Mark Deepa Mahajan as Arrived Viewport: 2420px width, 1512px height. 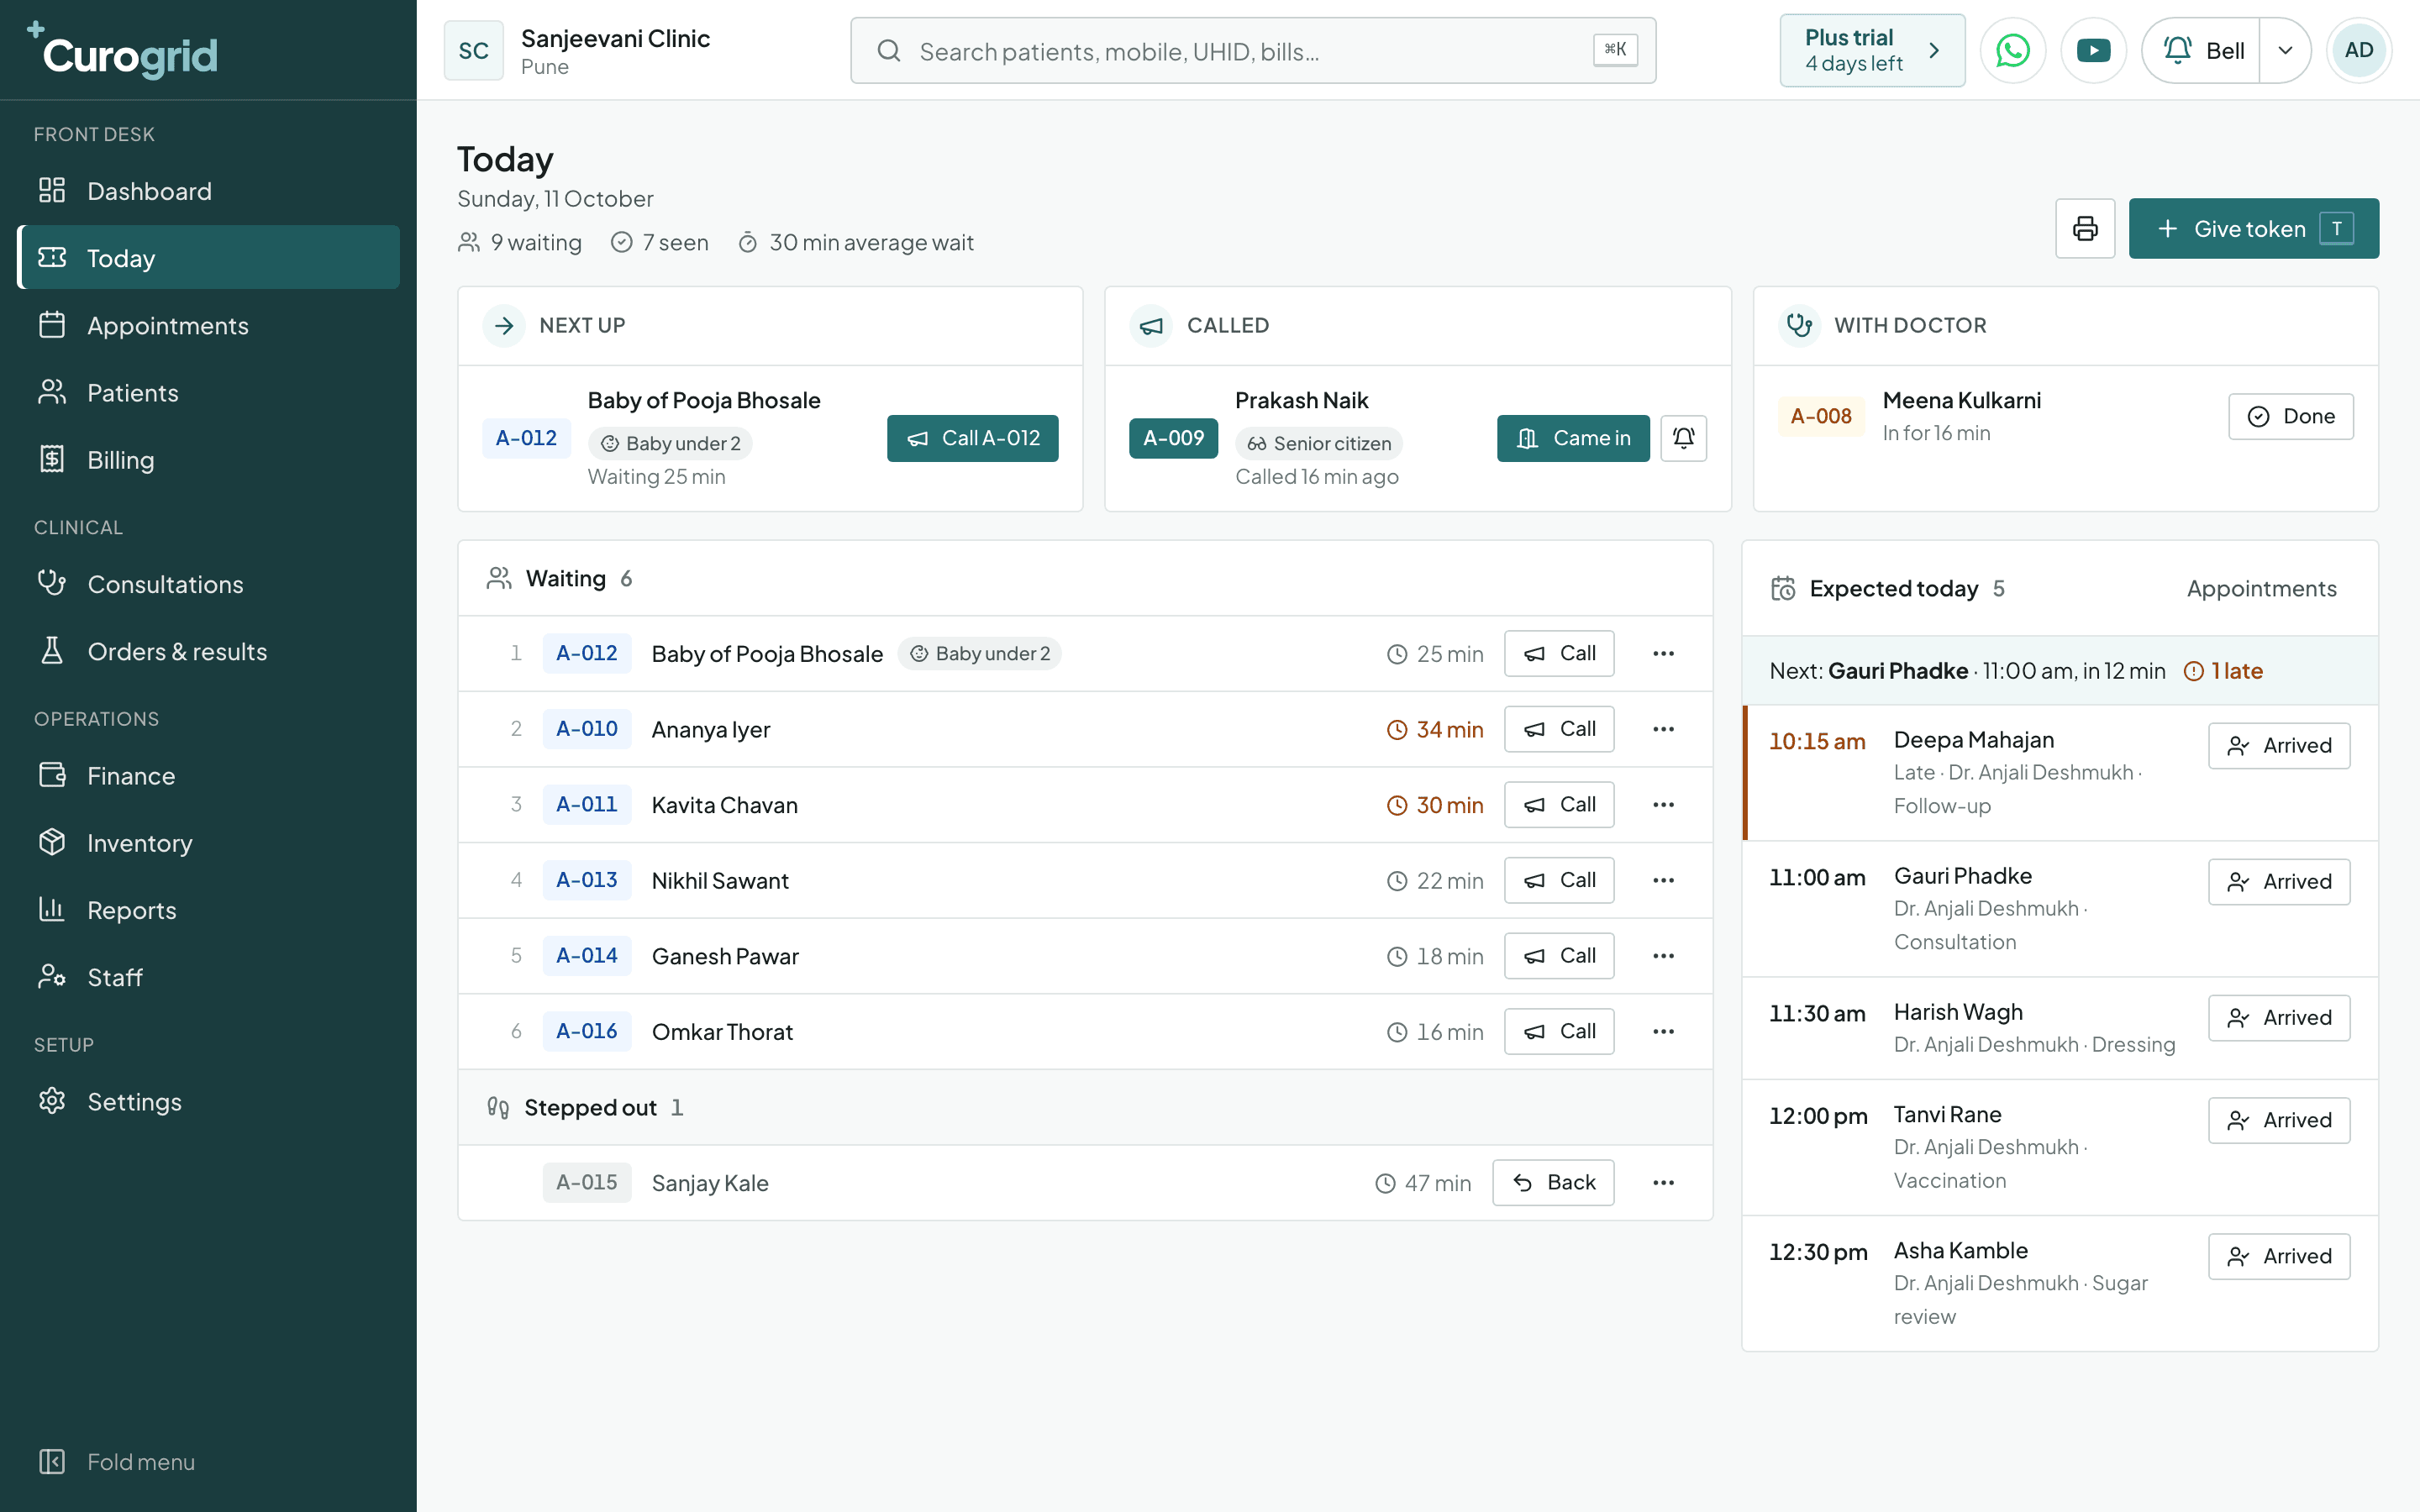2279,746
